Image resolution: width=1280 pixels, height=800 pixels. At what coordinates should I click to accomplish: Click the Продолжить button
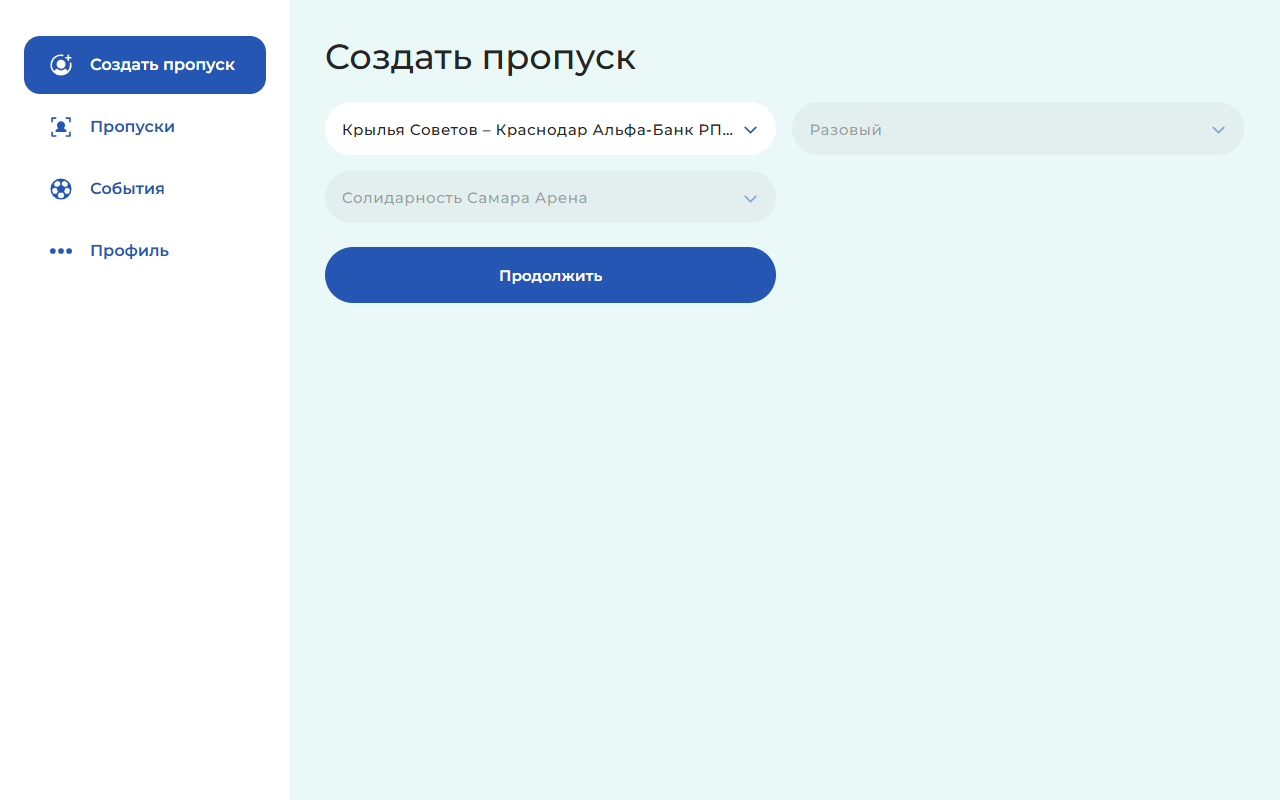pos(550,275)
